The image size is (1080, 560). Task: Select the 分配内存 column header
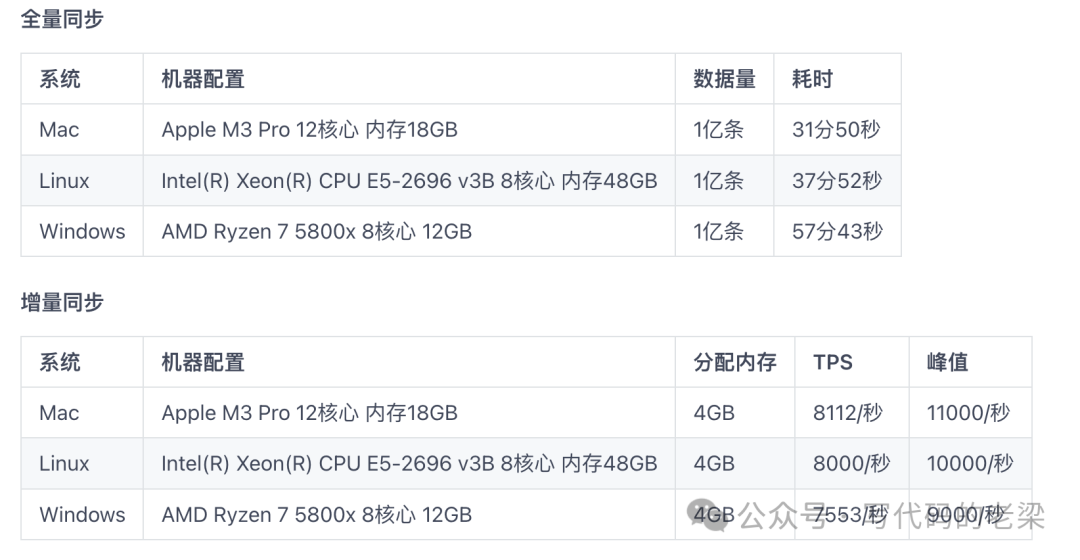pos(734,362)
